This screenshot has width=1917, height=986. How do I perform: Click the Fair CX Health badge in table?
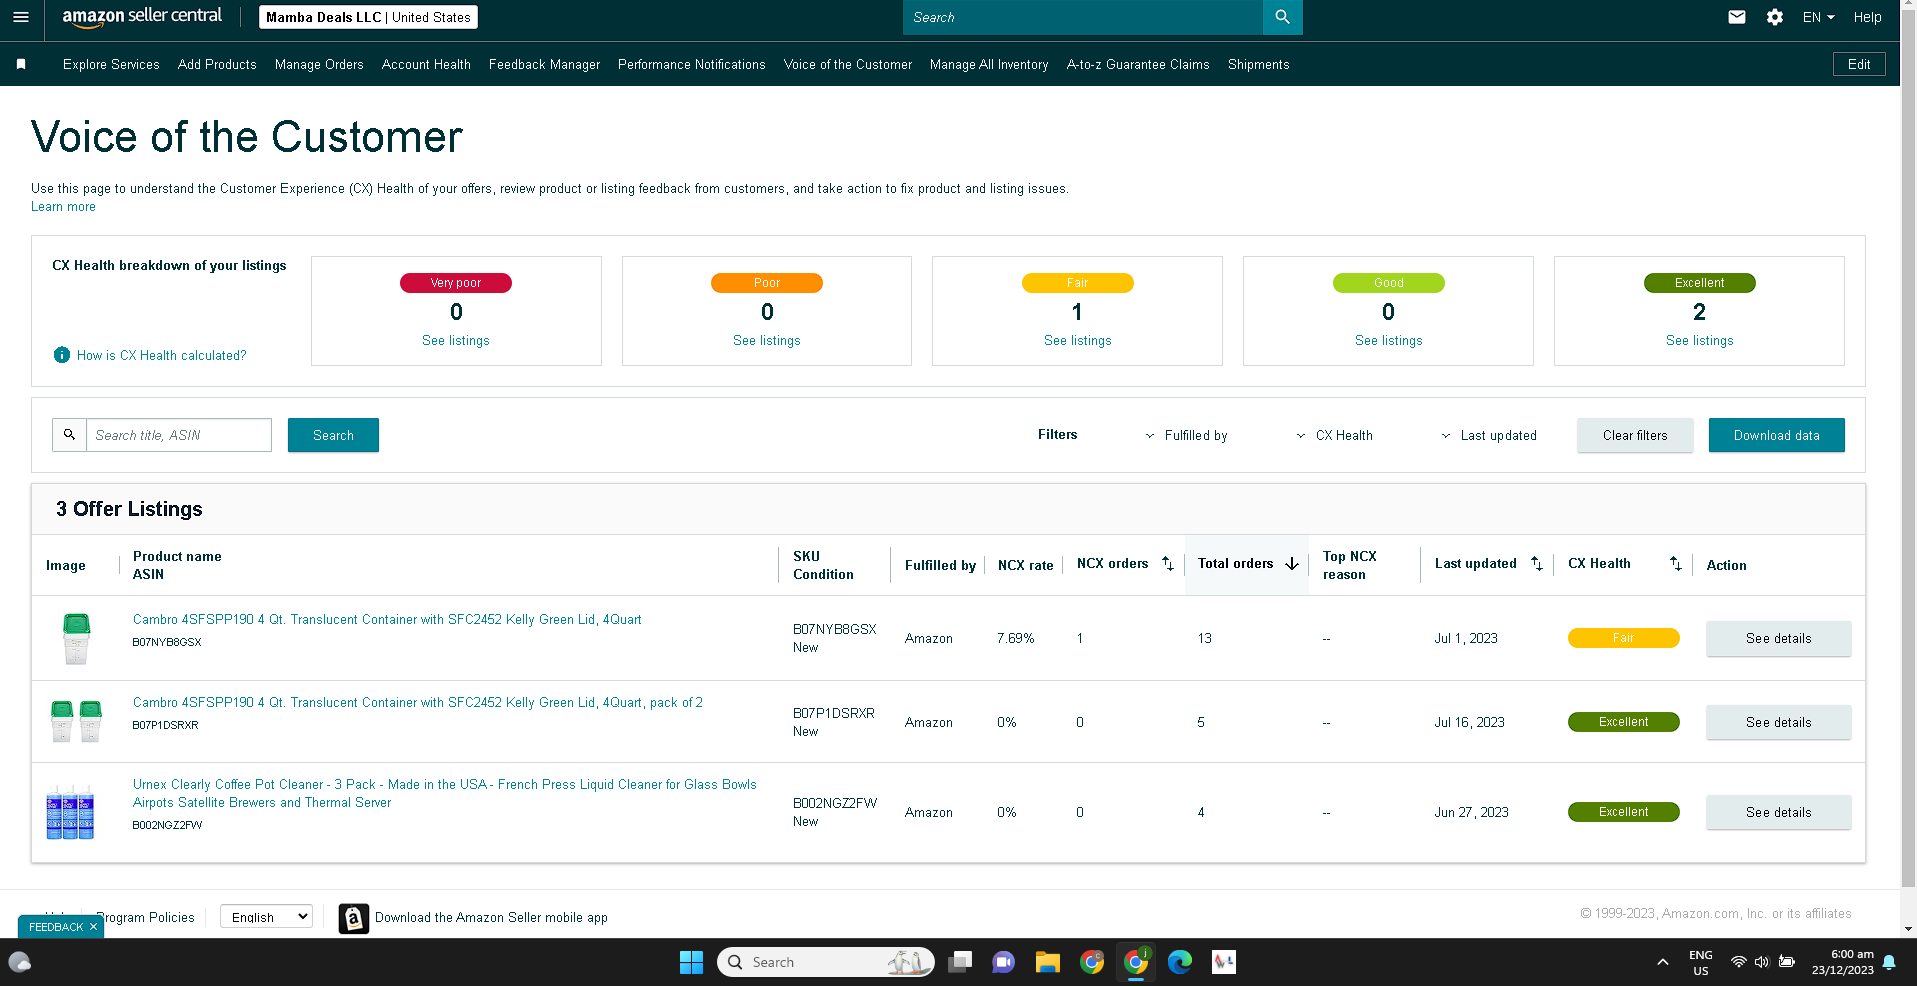tap(1623, 638)
